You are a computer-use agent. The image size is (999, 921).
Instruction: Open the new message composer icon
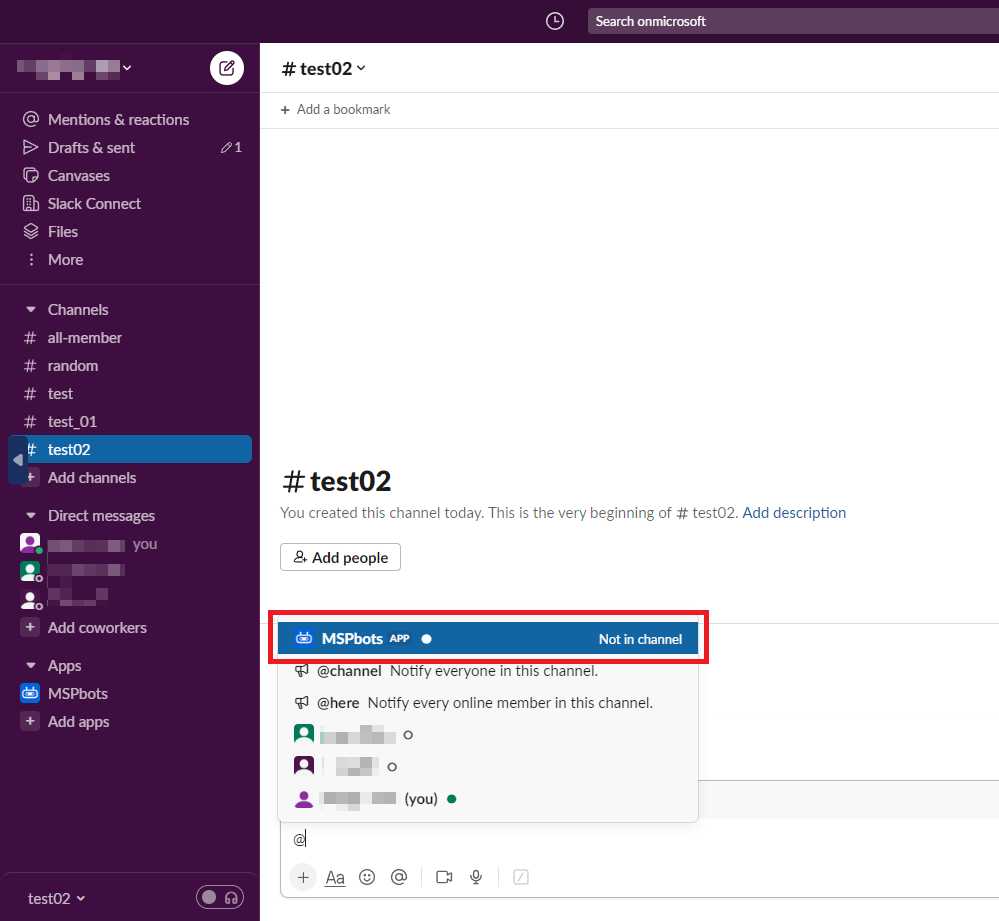227,68
